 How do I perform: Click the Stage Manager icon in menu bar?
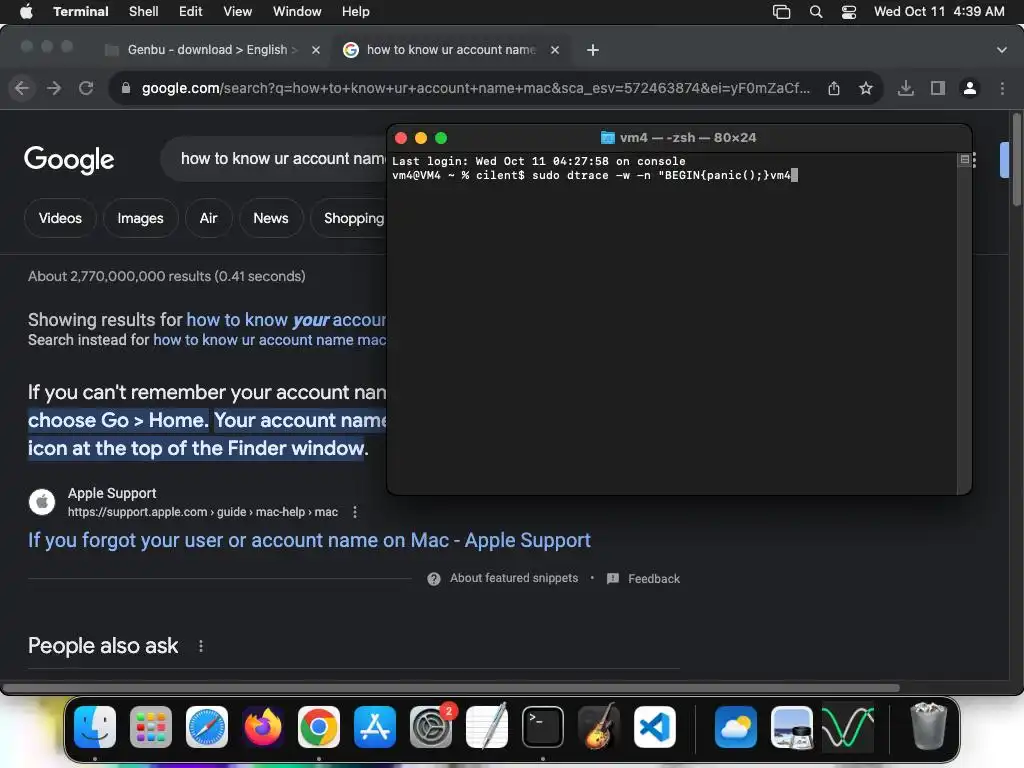pos(781,12)
